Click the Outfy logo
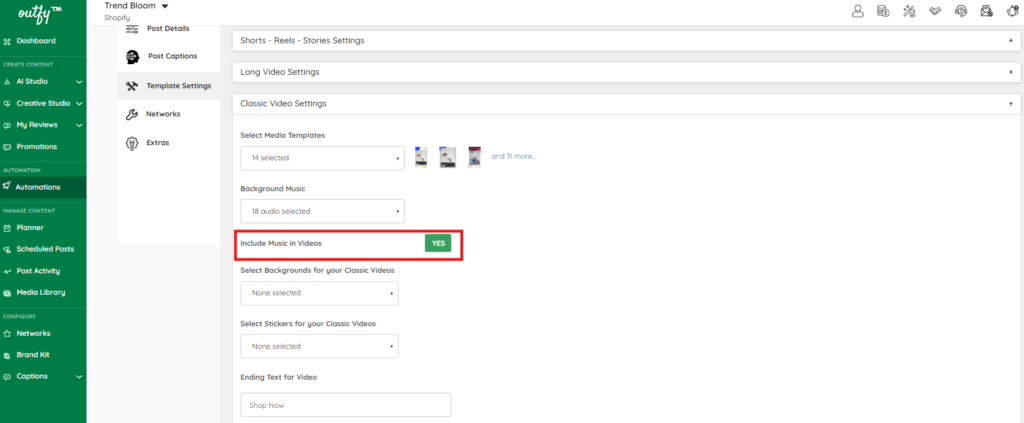Viewport: 1024px width, 423px height. pos(42,12)
